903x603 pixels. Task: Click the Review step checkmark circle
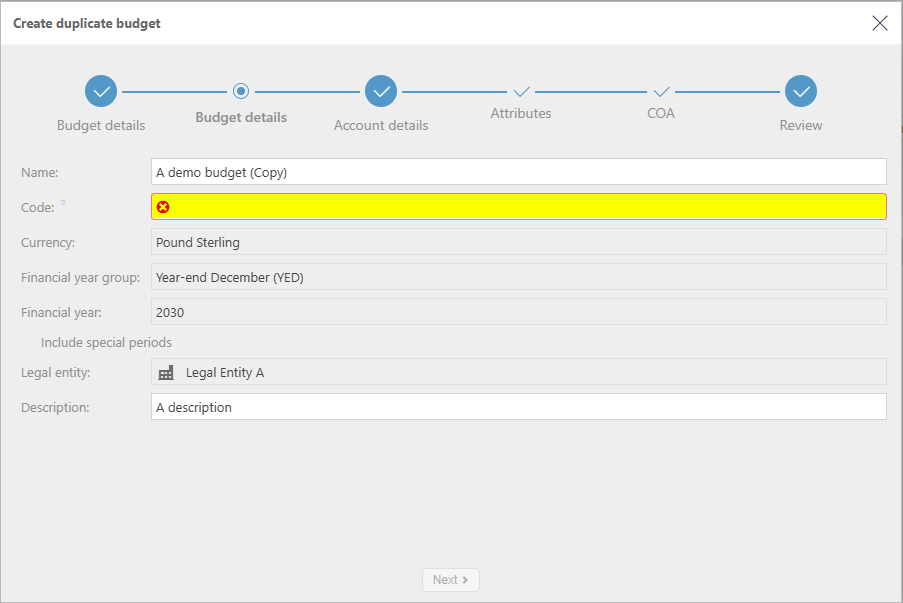(801, 91)
